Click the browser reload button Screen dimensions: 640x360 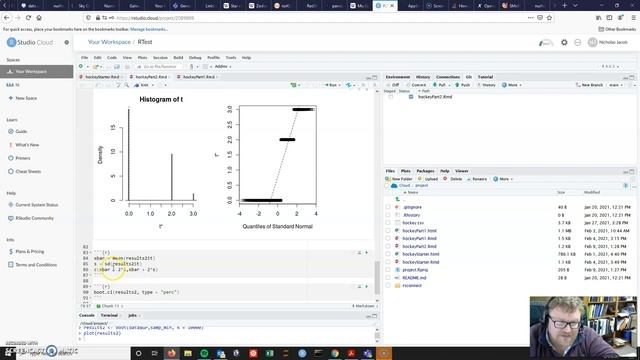28,18
